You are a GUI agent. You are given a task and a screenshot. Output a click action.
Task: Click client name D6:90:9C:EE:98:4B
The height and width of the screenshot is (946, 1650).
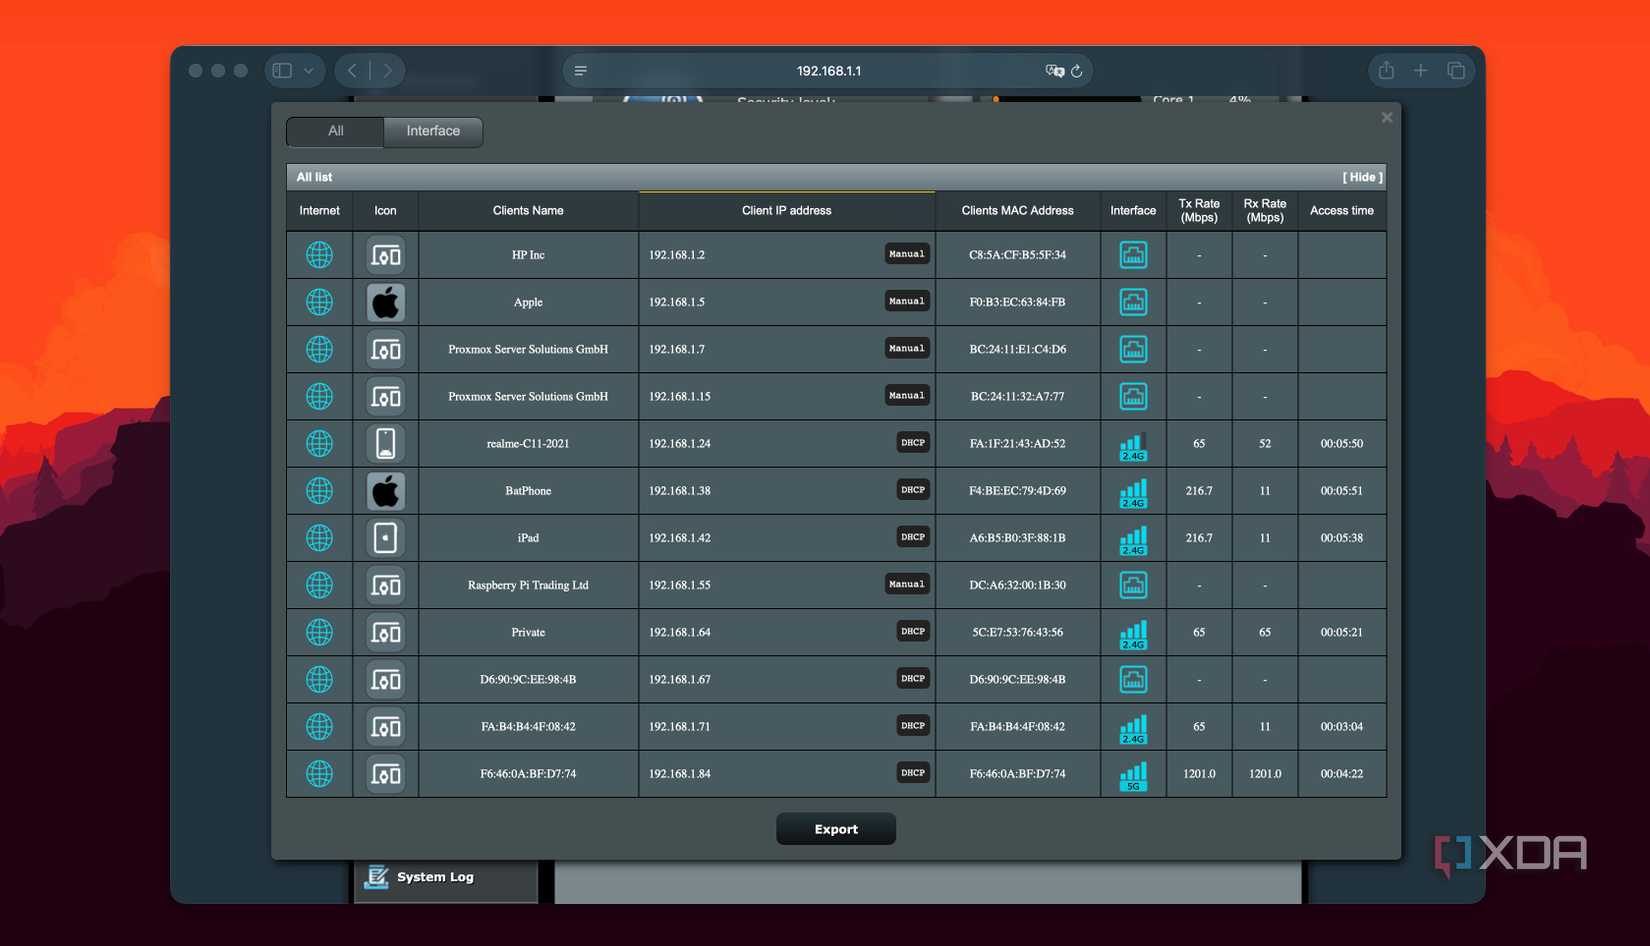[x=528, y=680]
